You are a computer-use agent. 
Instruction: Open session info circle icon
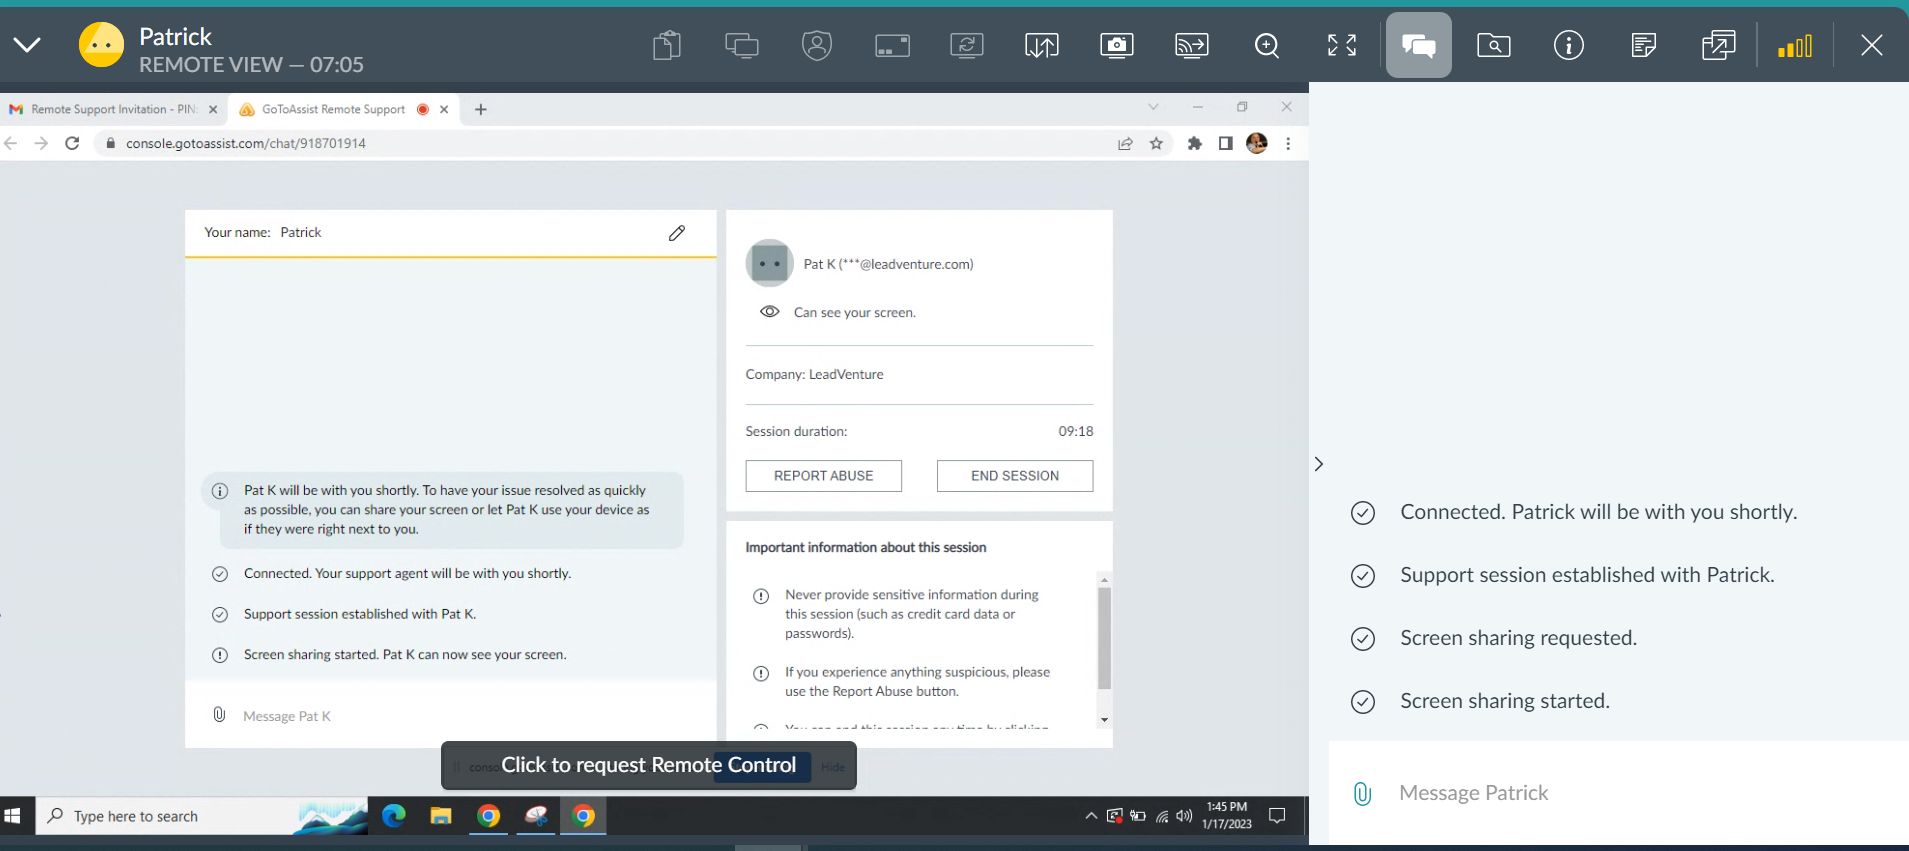(x=1569, y=45)
